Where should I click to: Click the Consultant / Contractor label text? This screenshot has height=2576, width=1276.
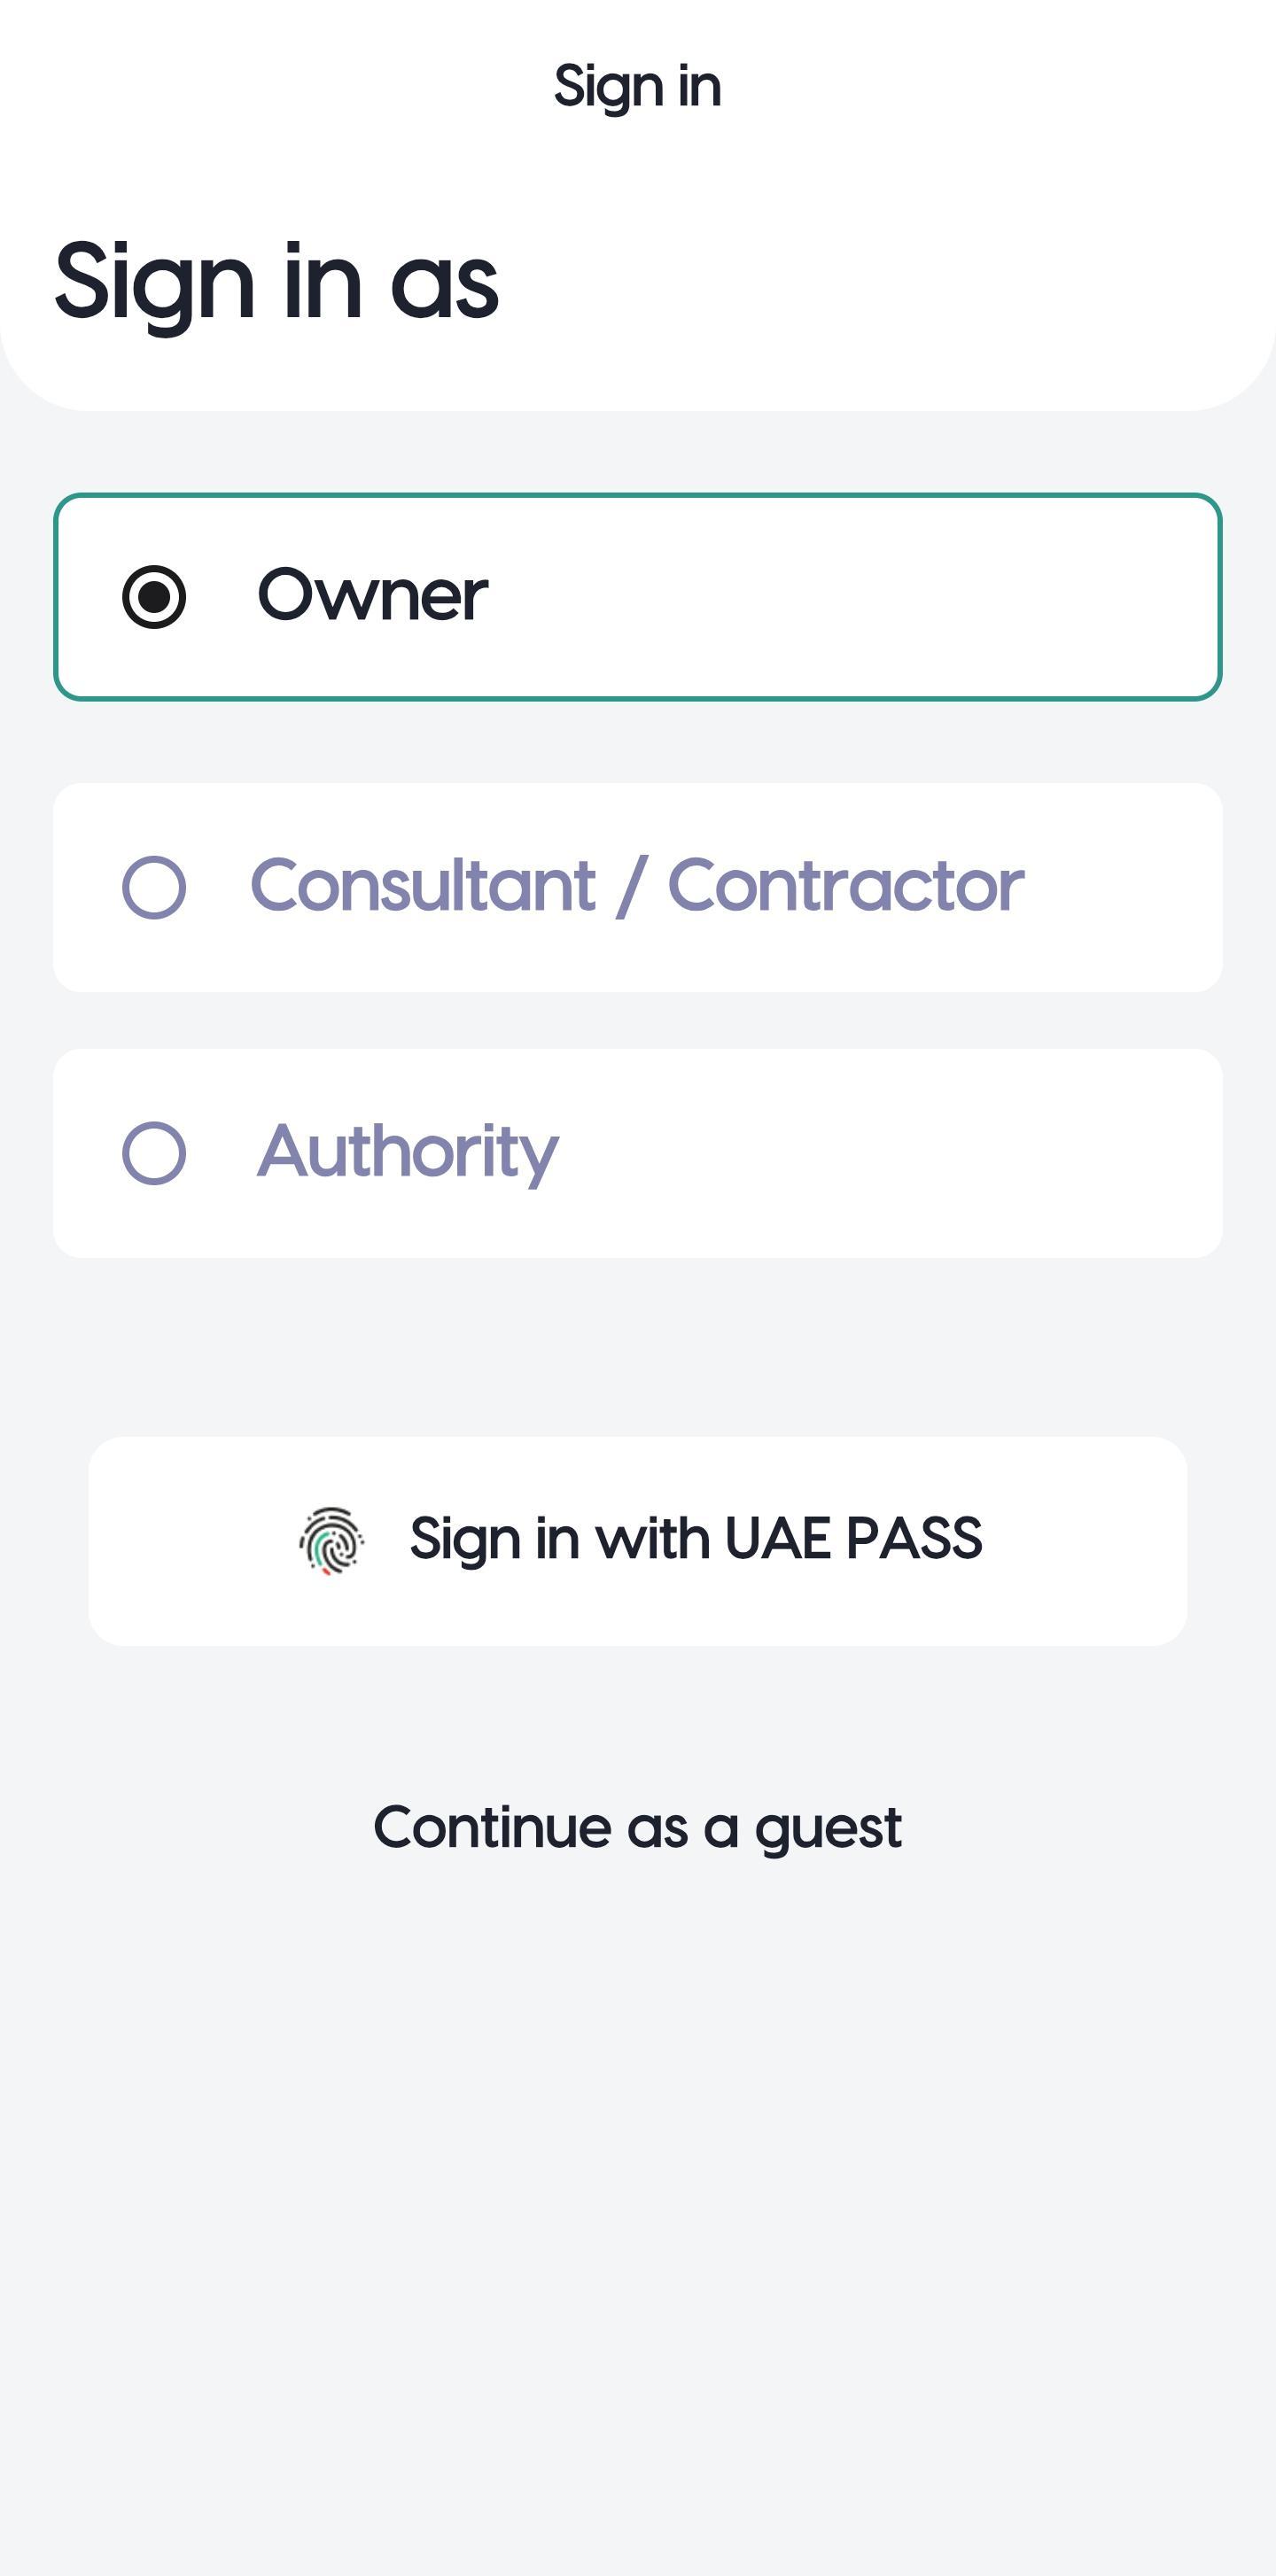coord(637,885)
